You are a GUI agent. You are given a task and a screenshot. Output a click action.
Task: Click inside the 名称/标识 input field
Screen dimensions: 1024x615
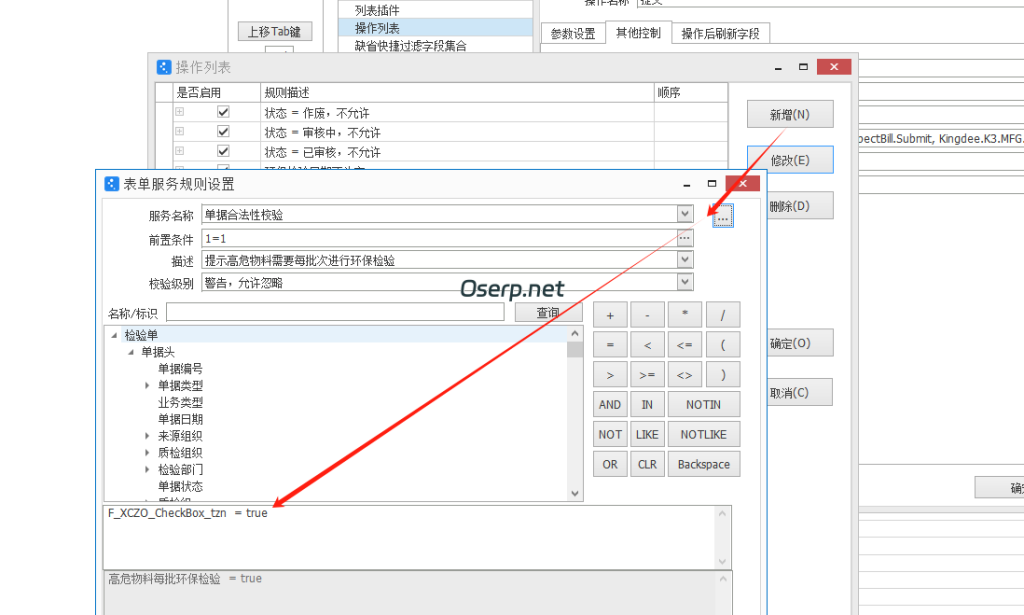(x=335, y=311)
